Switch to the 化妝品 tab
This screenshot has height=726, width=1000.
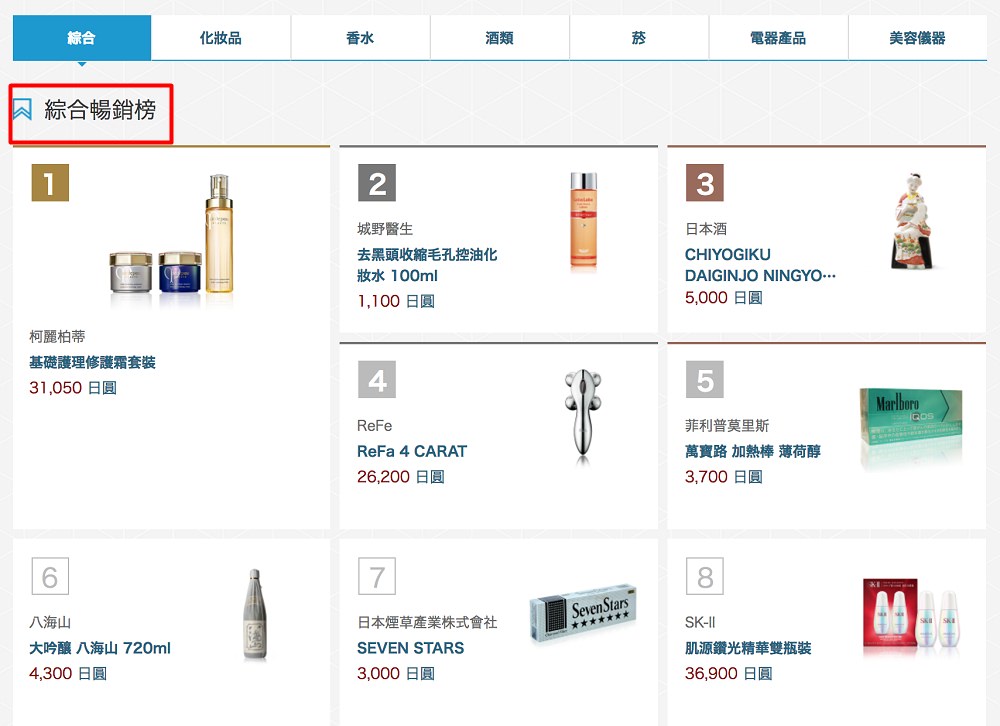(221, 38)
